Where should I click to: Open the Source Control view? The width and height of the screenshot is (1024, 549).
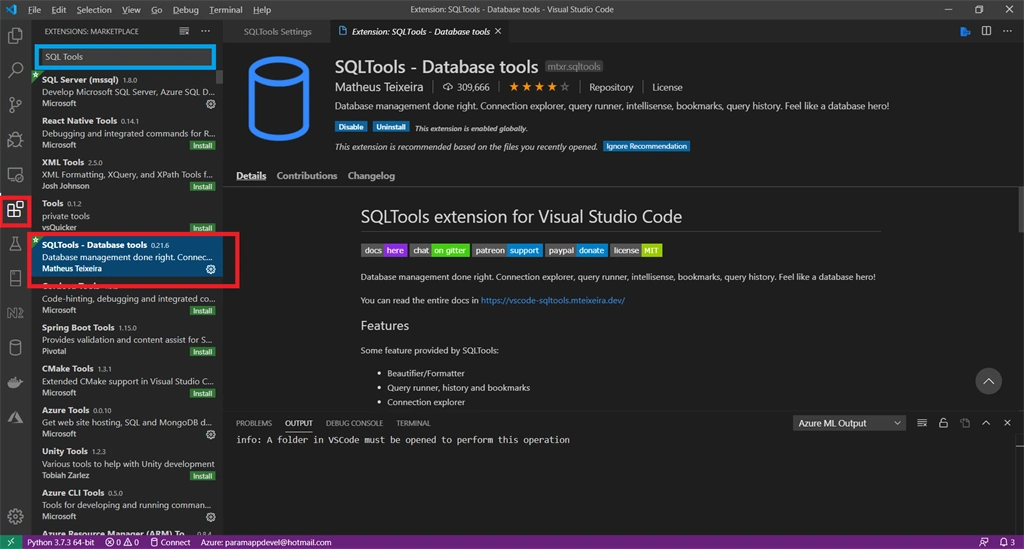coord(15,104)
